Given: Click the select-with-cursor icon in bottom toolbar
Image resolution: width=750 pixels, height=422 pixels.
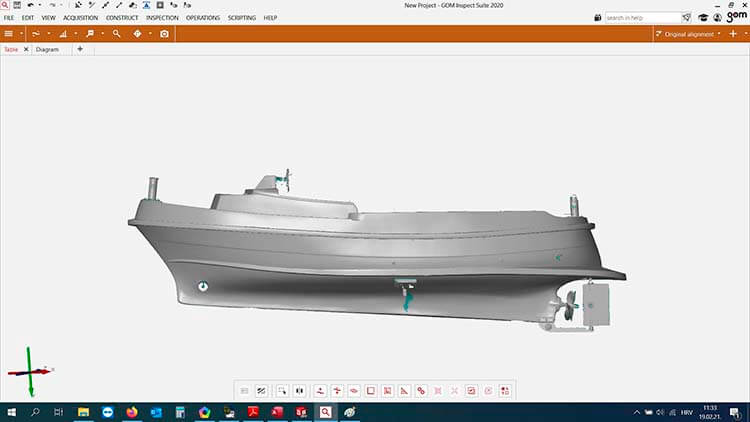Looking at the screenshot, I should pyautogui.click(x=282, y=390).
